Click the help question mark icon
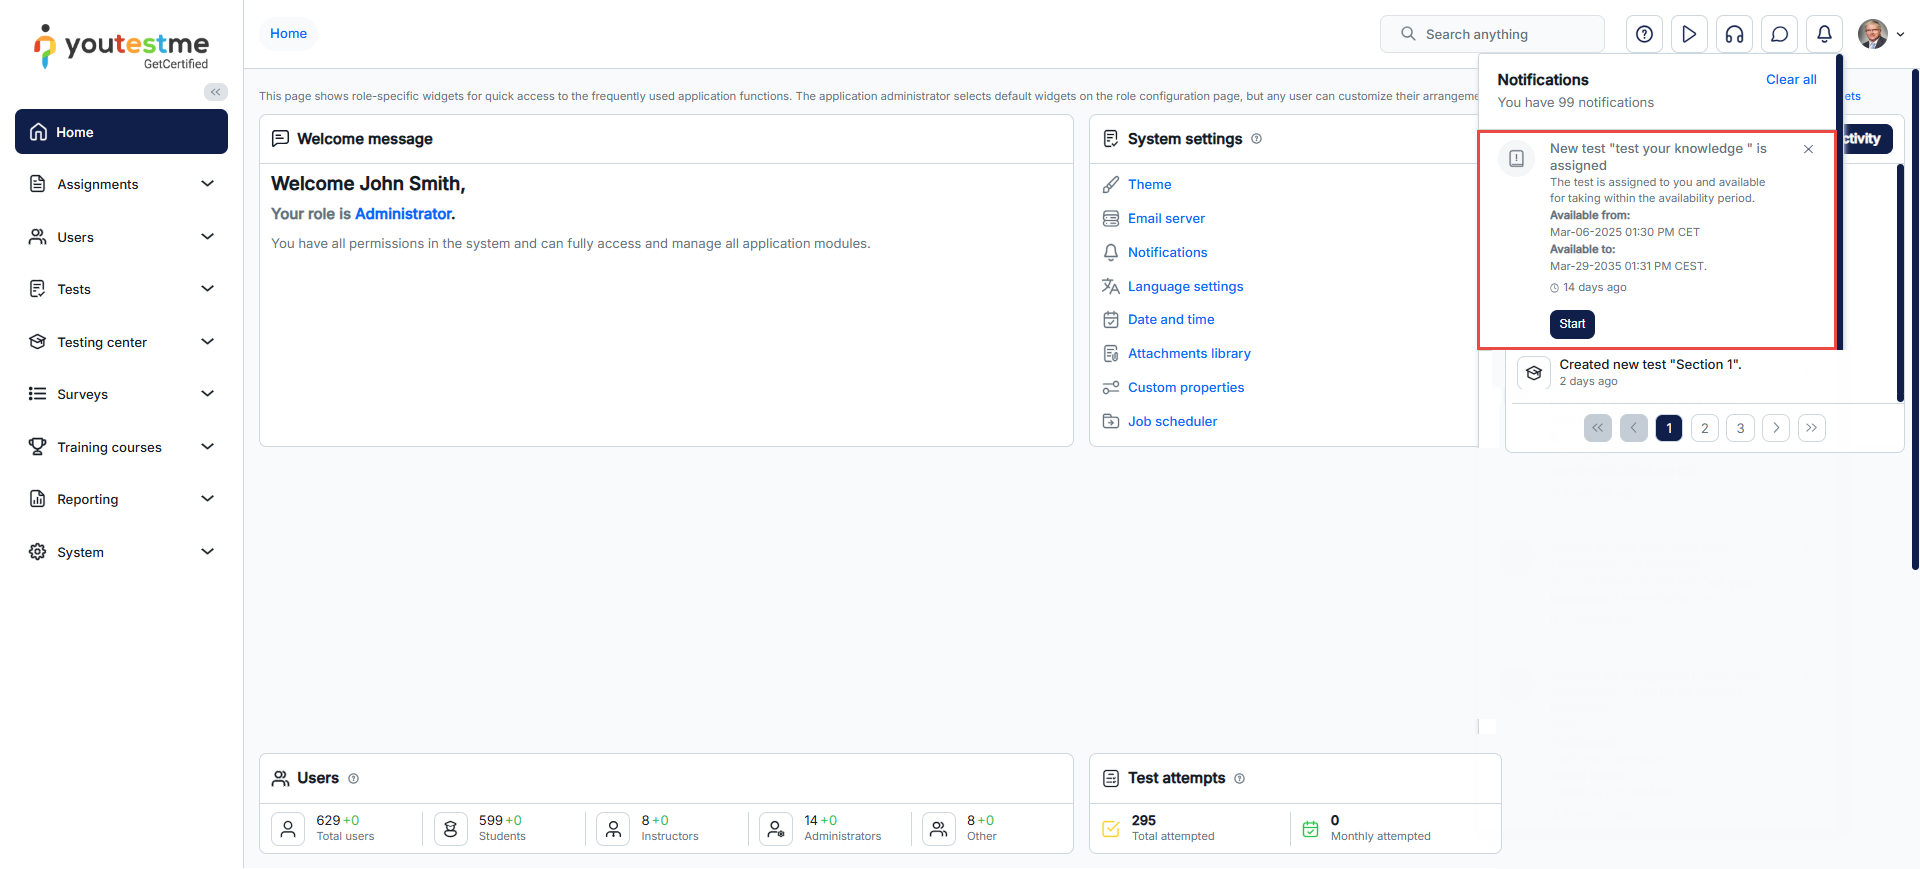This screenshot has width=1920, height=869. (1644, 34)
